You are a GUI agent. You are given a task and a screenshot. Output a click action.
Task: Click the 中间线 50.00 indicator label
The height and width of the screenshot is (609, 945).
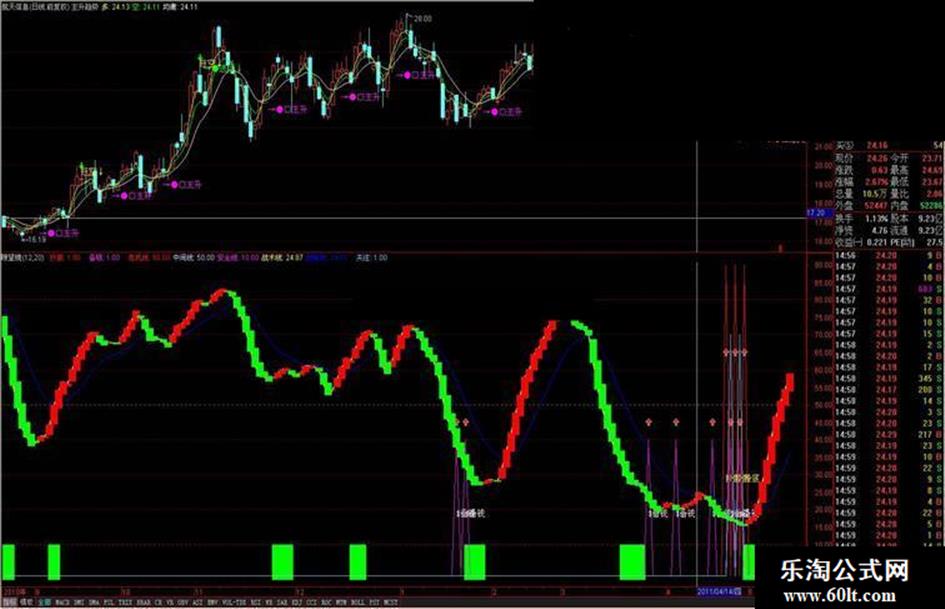193,257
